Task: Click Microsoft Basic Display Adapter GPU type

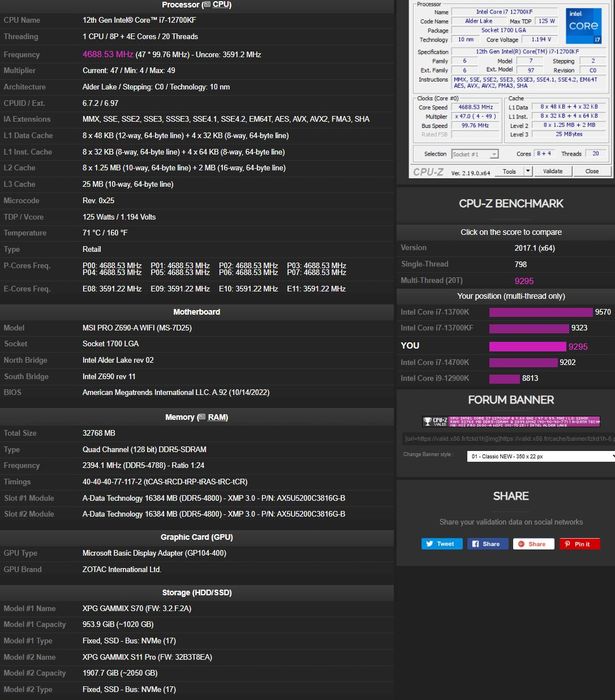Action: [x=154, y=553]
